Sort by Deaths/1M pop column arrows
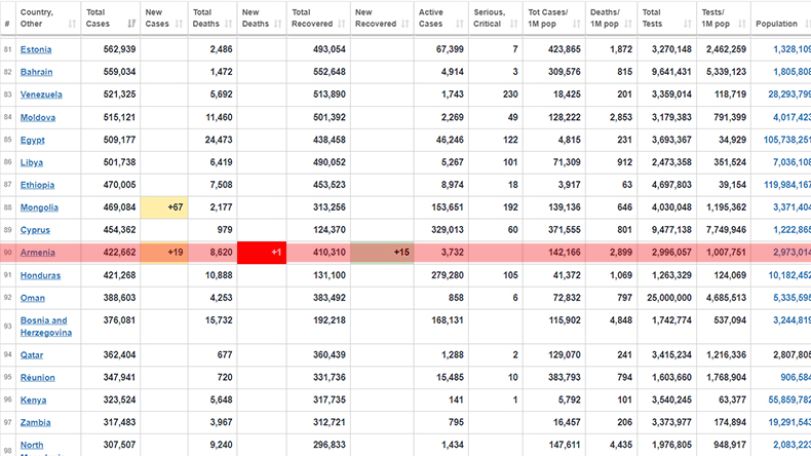Image resolution: width=811 pixels, height=456 pixels. (x=628, y=24)
